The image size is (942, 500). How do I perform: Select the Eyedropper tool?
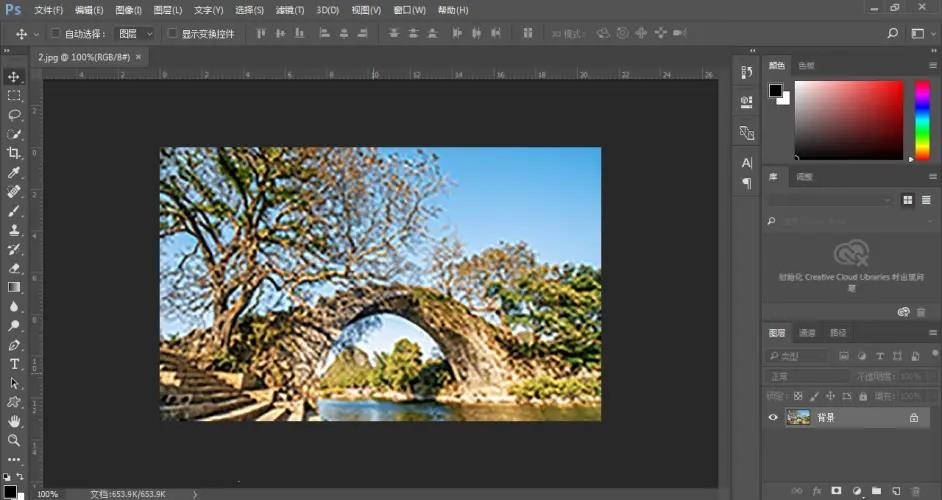tap(14, 172)
